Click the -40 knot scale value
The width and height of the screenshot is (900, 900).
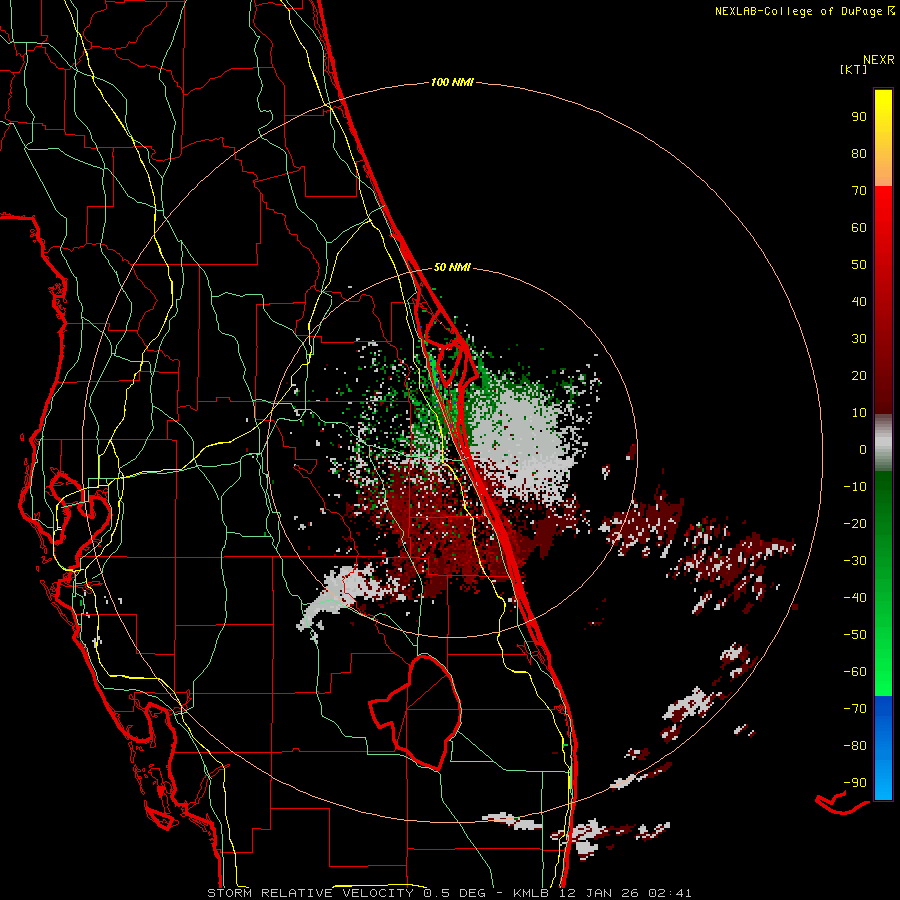(855, 598)
